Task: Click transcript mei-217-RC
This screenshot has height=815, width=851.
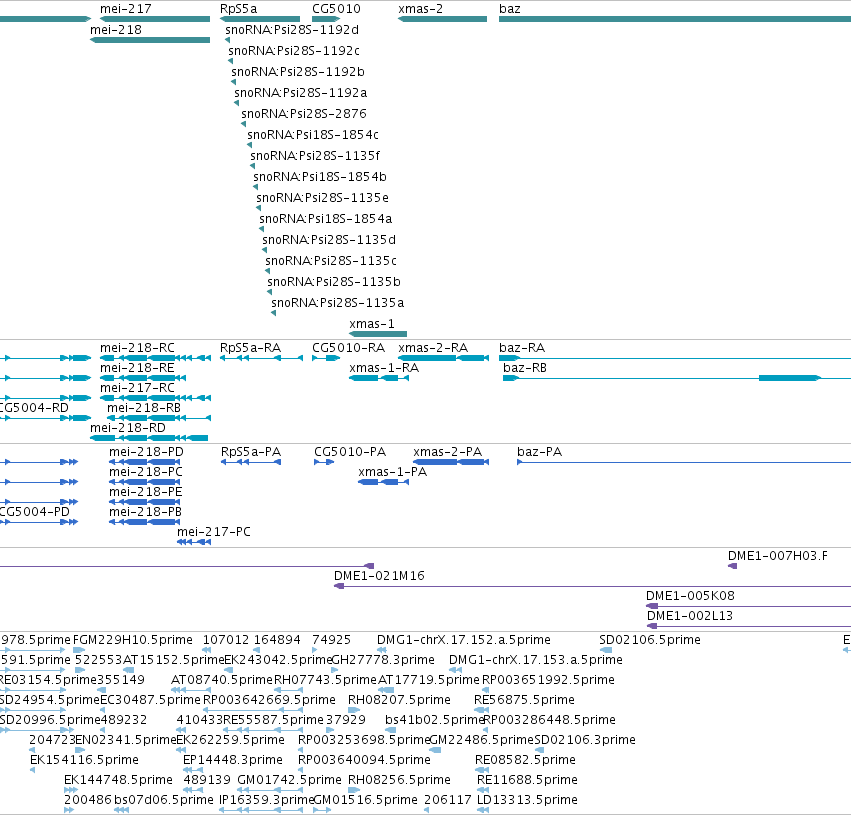Action: (155, 398)
